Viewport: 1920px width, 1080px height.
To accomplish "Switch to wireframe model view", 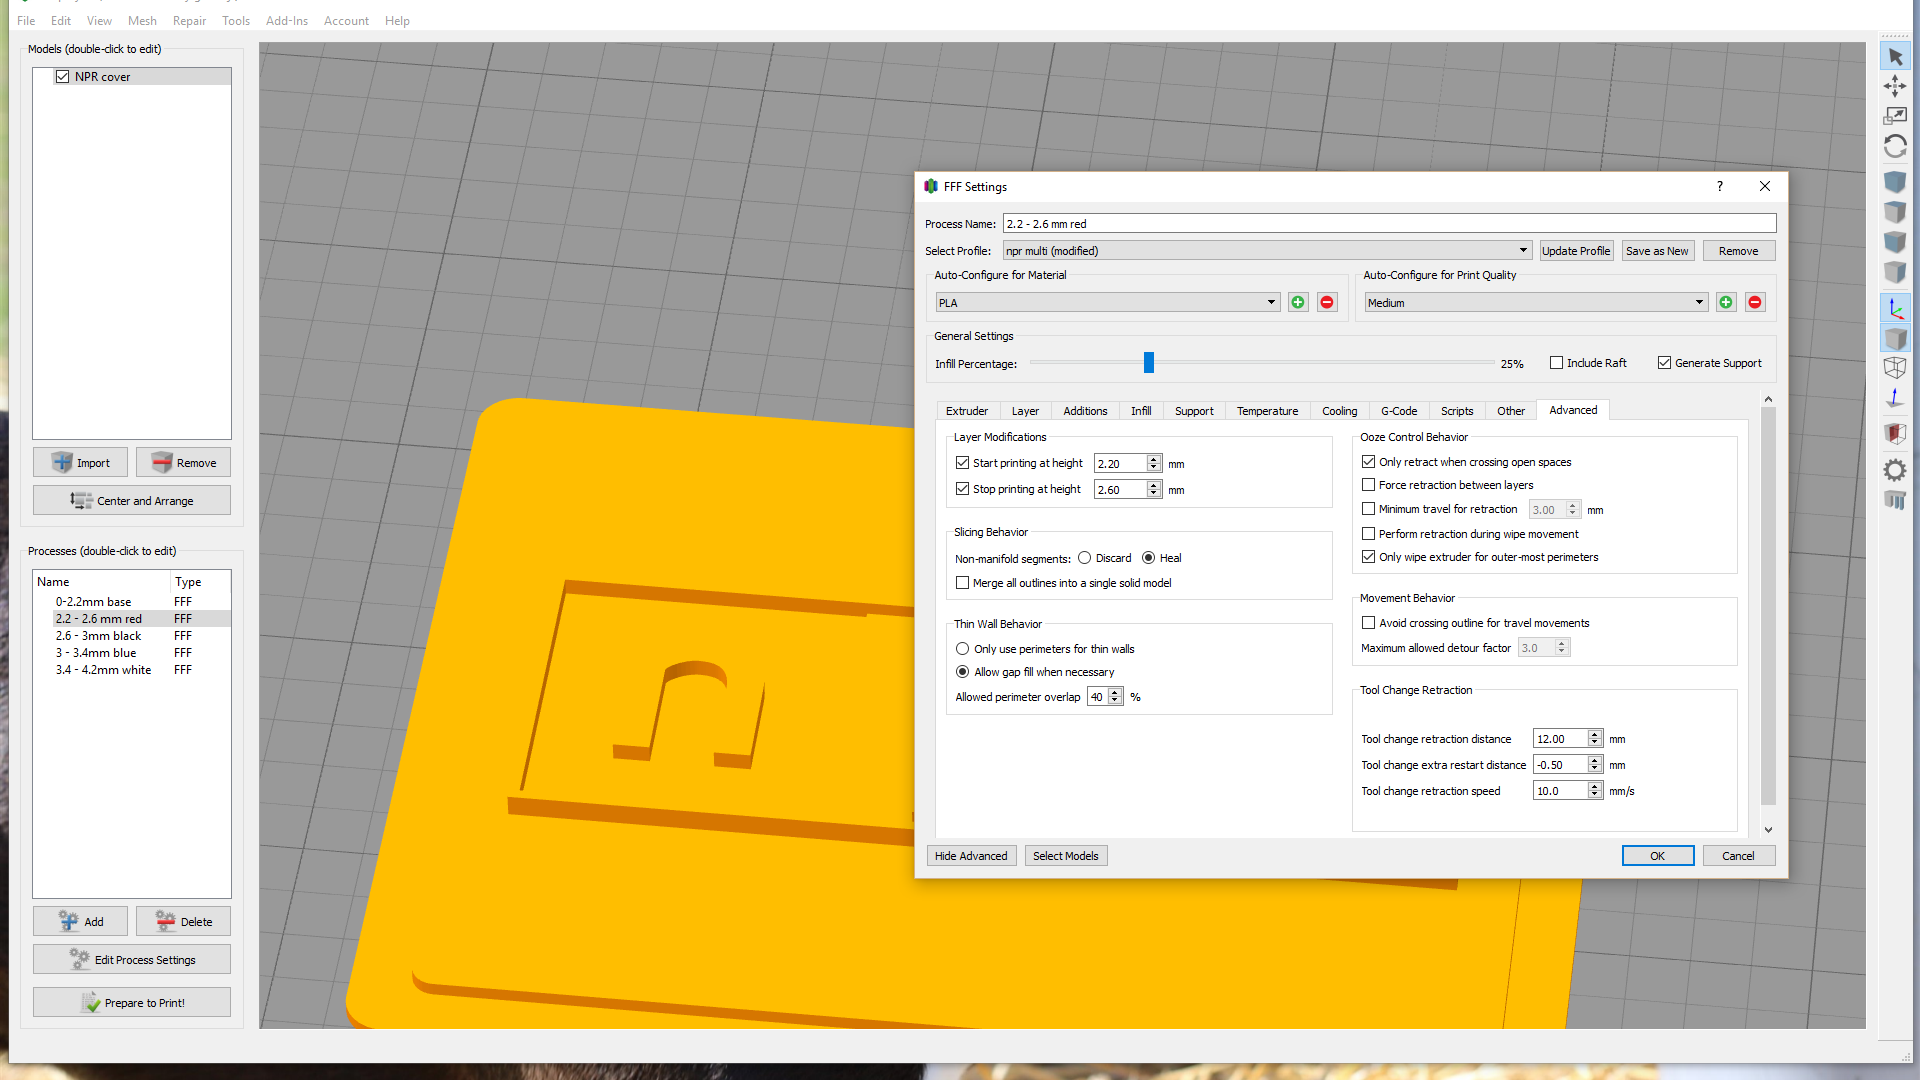I will click(1894, 368).
